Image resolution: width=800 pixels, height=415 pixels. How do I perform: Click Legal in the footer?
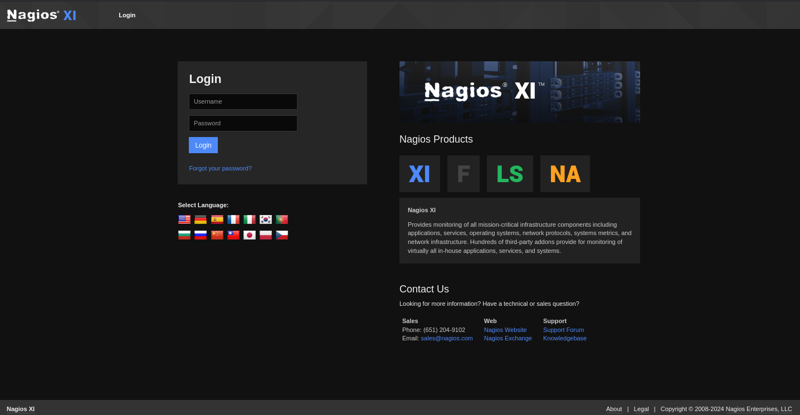(x=641, y=409)
